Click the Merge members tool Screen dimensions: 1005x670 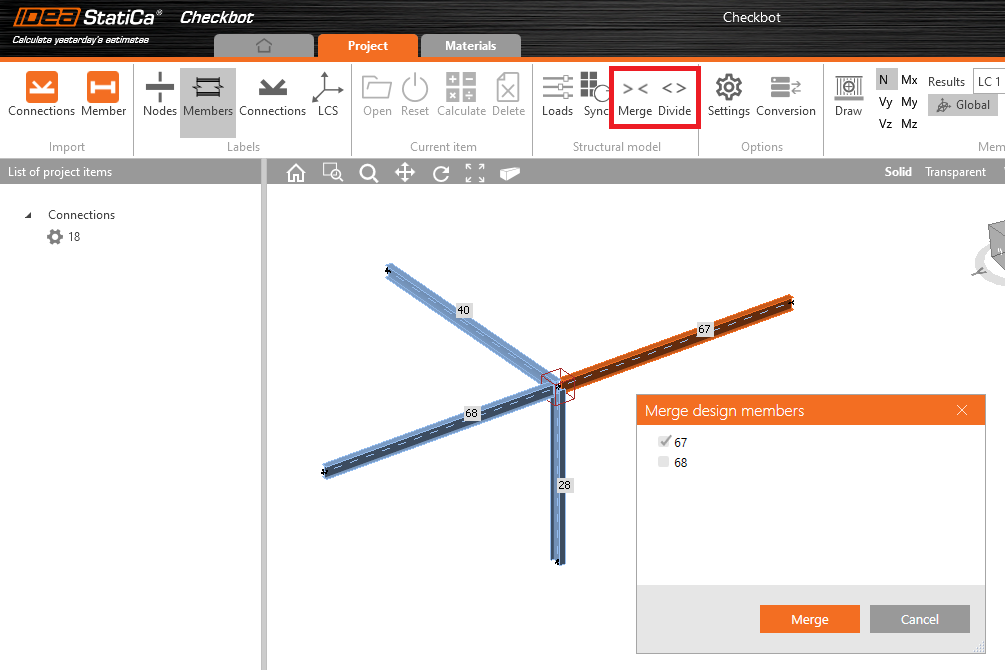coord(635,97)
